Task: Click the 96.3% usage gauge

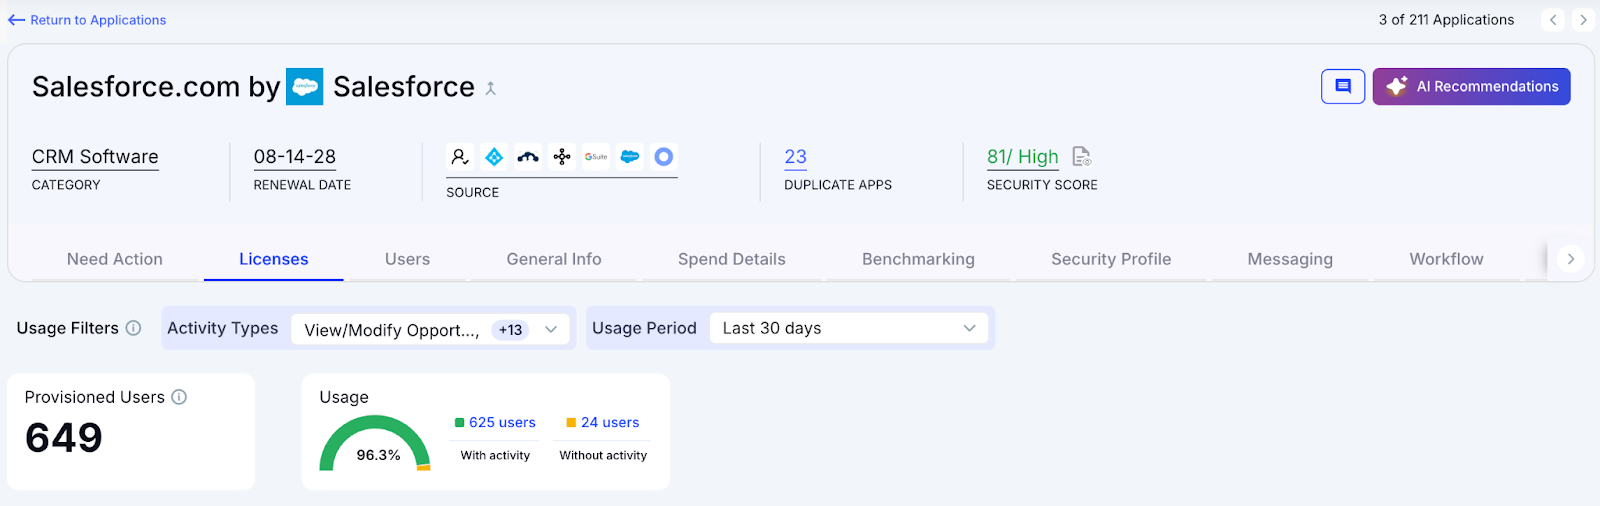Action: tap(375, 443)
